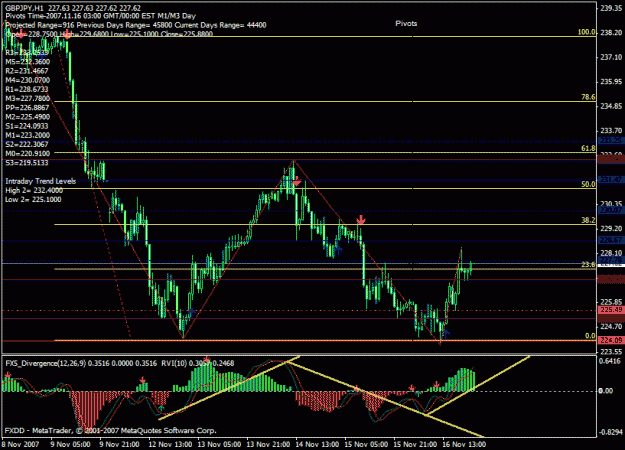
Task: Click the Pivots Time 2007.11.16 header line
Action: (x=100, y=16)
